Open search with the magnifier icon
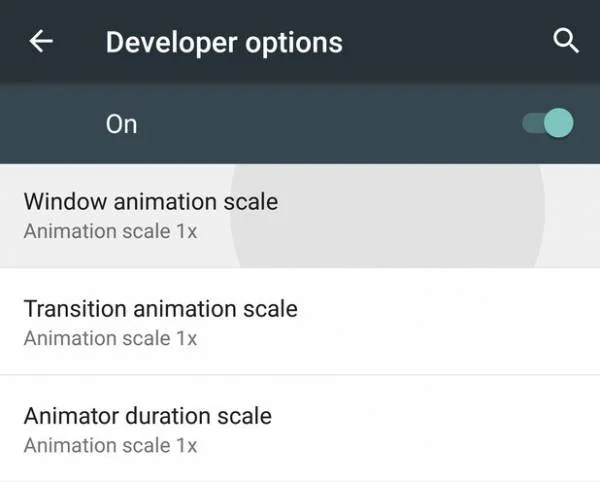The image size is (600, 482). (566, 41)
